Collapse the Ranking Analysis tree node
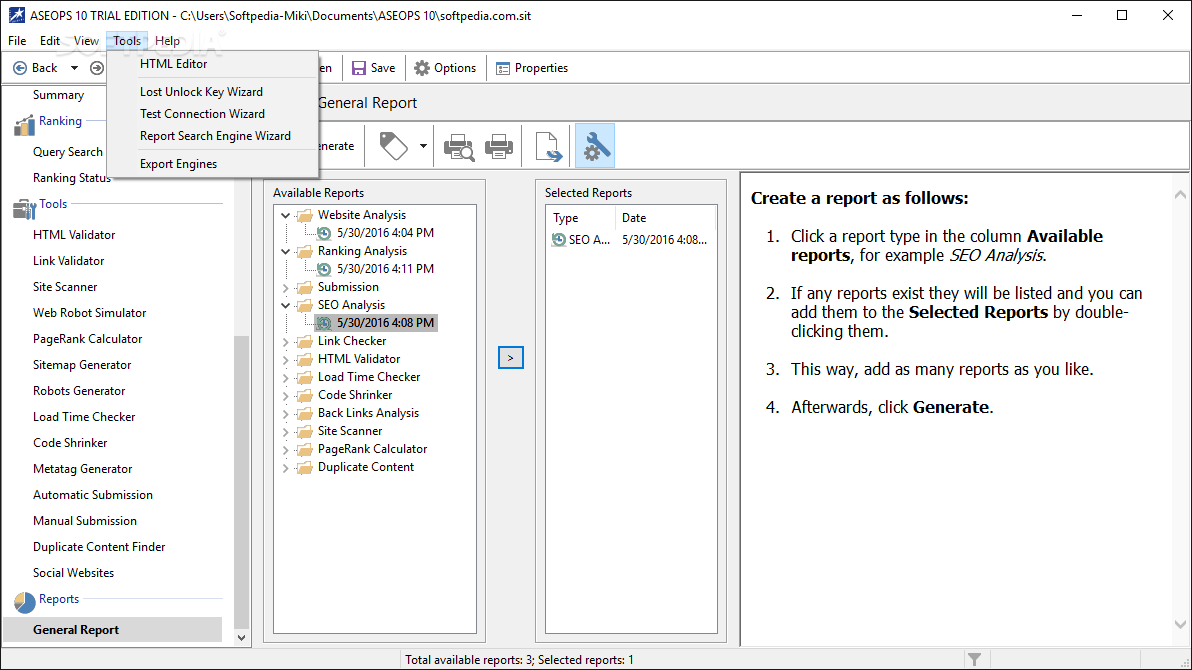The image size is (1192, 670). click(286, 252)
